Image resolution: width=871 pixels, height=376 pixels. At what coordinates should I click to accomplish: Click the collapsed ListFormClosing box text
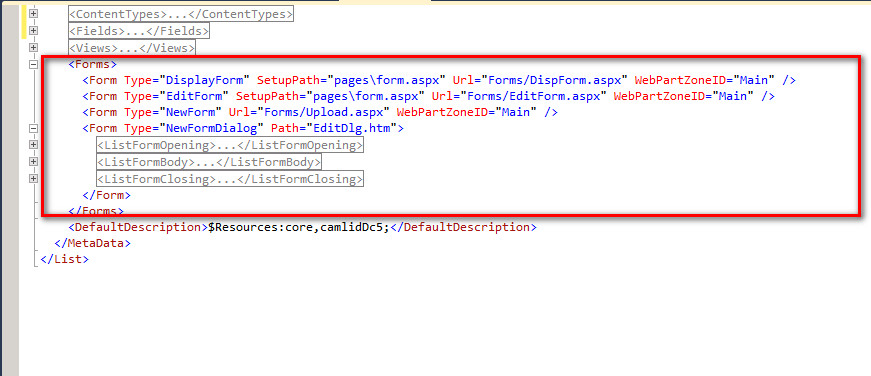[230, 179]
